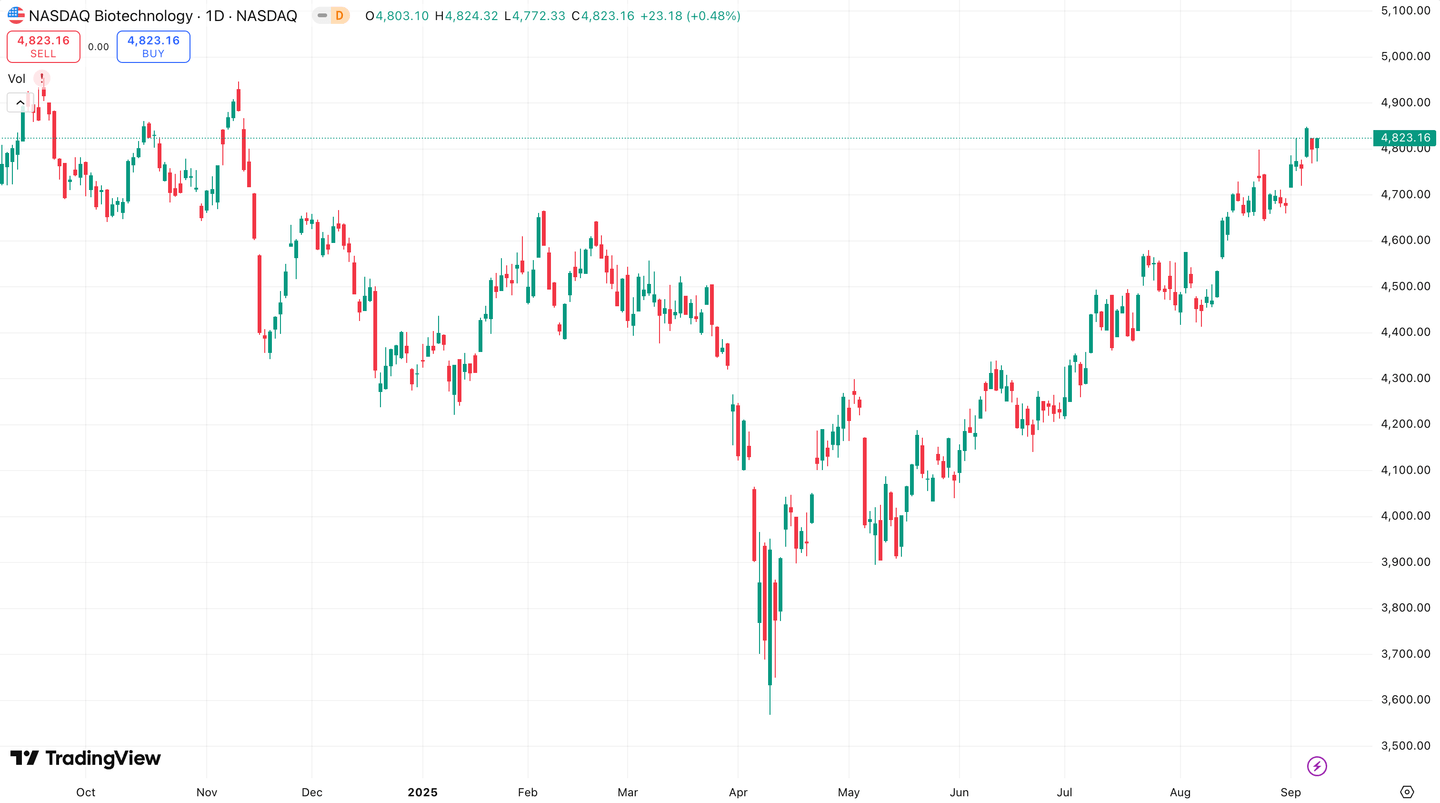The width and height of the screenshot is (1440, 803).
Task: Click the 0.00 spread value between order buttons
Action: click(98, 46)
